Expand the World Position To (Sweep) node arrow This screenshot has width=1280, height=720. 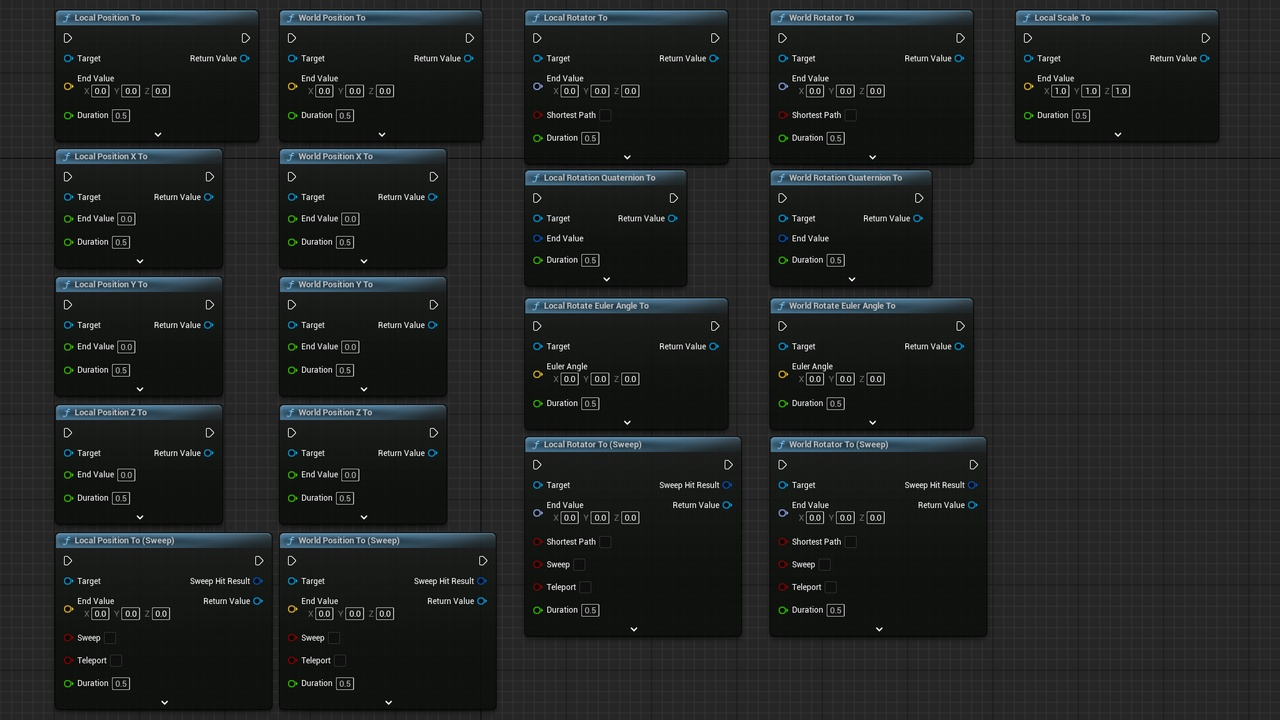pyautogui.click(x=389, y=702)
